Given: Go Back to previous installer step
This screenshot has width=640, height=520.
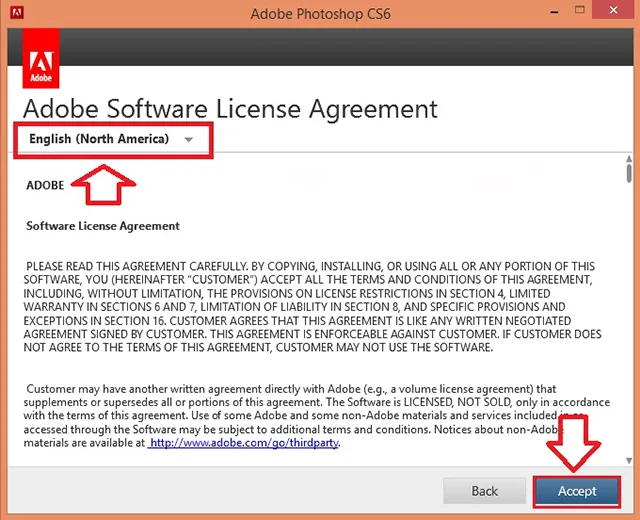Looking at the screenshot, I should point(484,491).
